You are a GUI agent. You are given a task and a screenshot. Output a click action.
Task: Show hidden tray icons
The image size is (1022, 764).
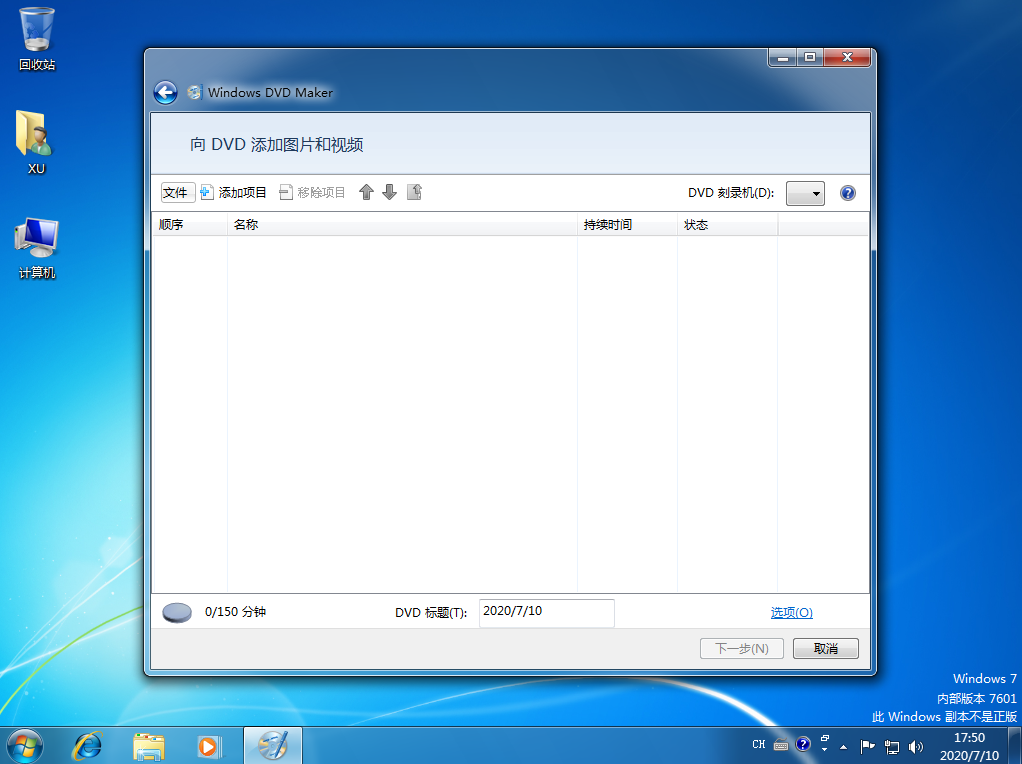pos(843,747)
